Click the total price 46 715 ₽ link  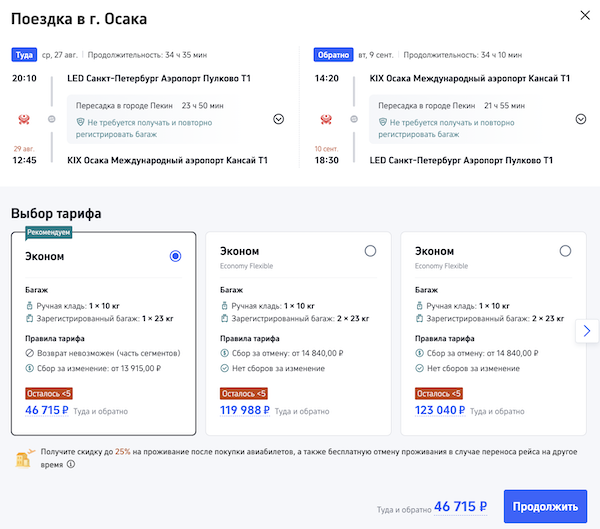click(x=460, y=506)
